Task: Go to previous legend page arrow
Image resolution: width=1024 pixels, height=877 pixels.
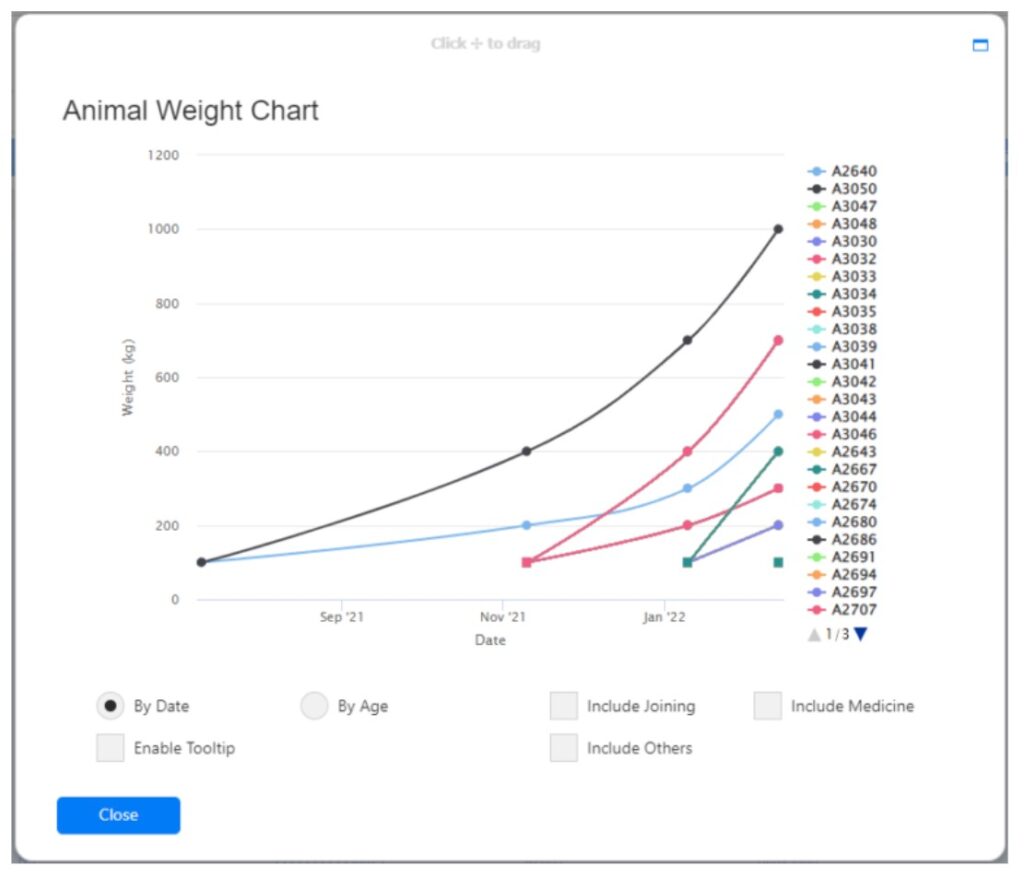Action: click(814, 634)
